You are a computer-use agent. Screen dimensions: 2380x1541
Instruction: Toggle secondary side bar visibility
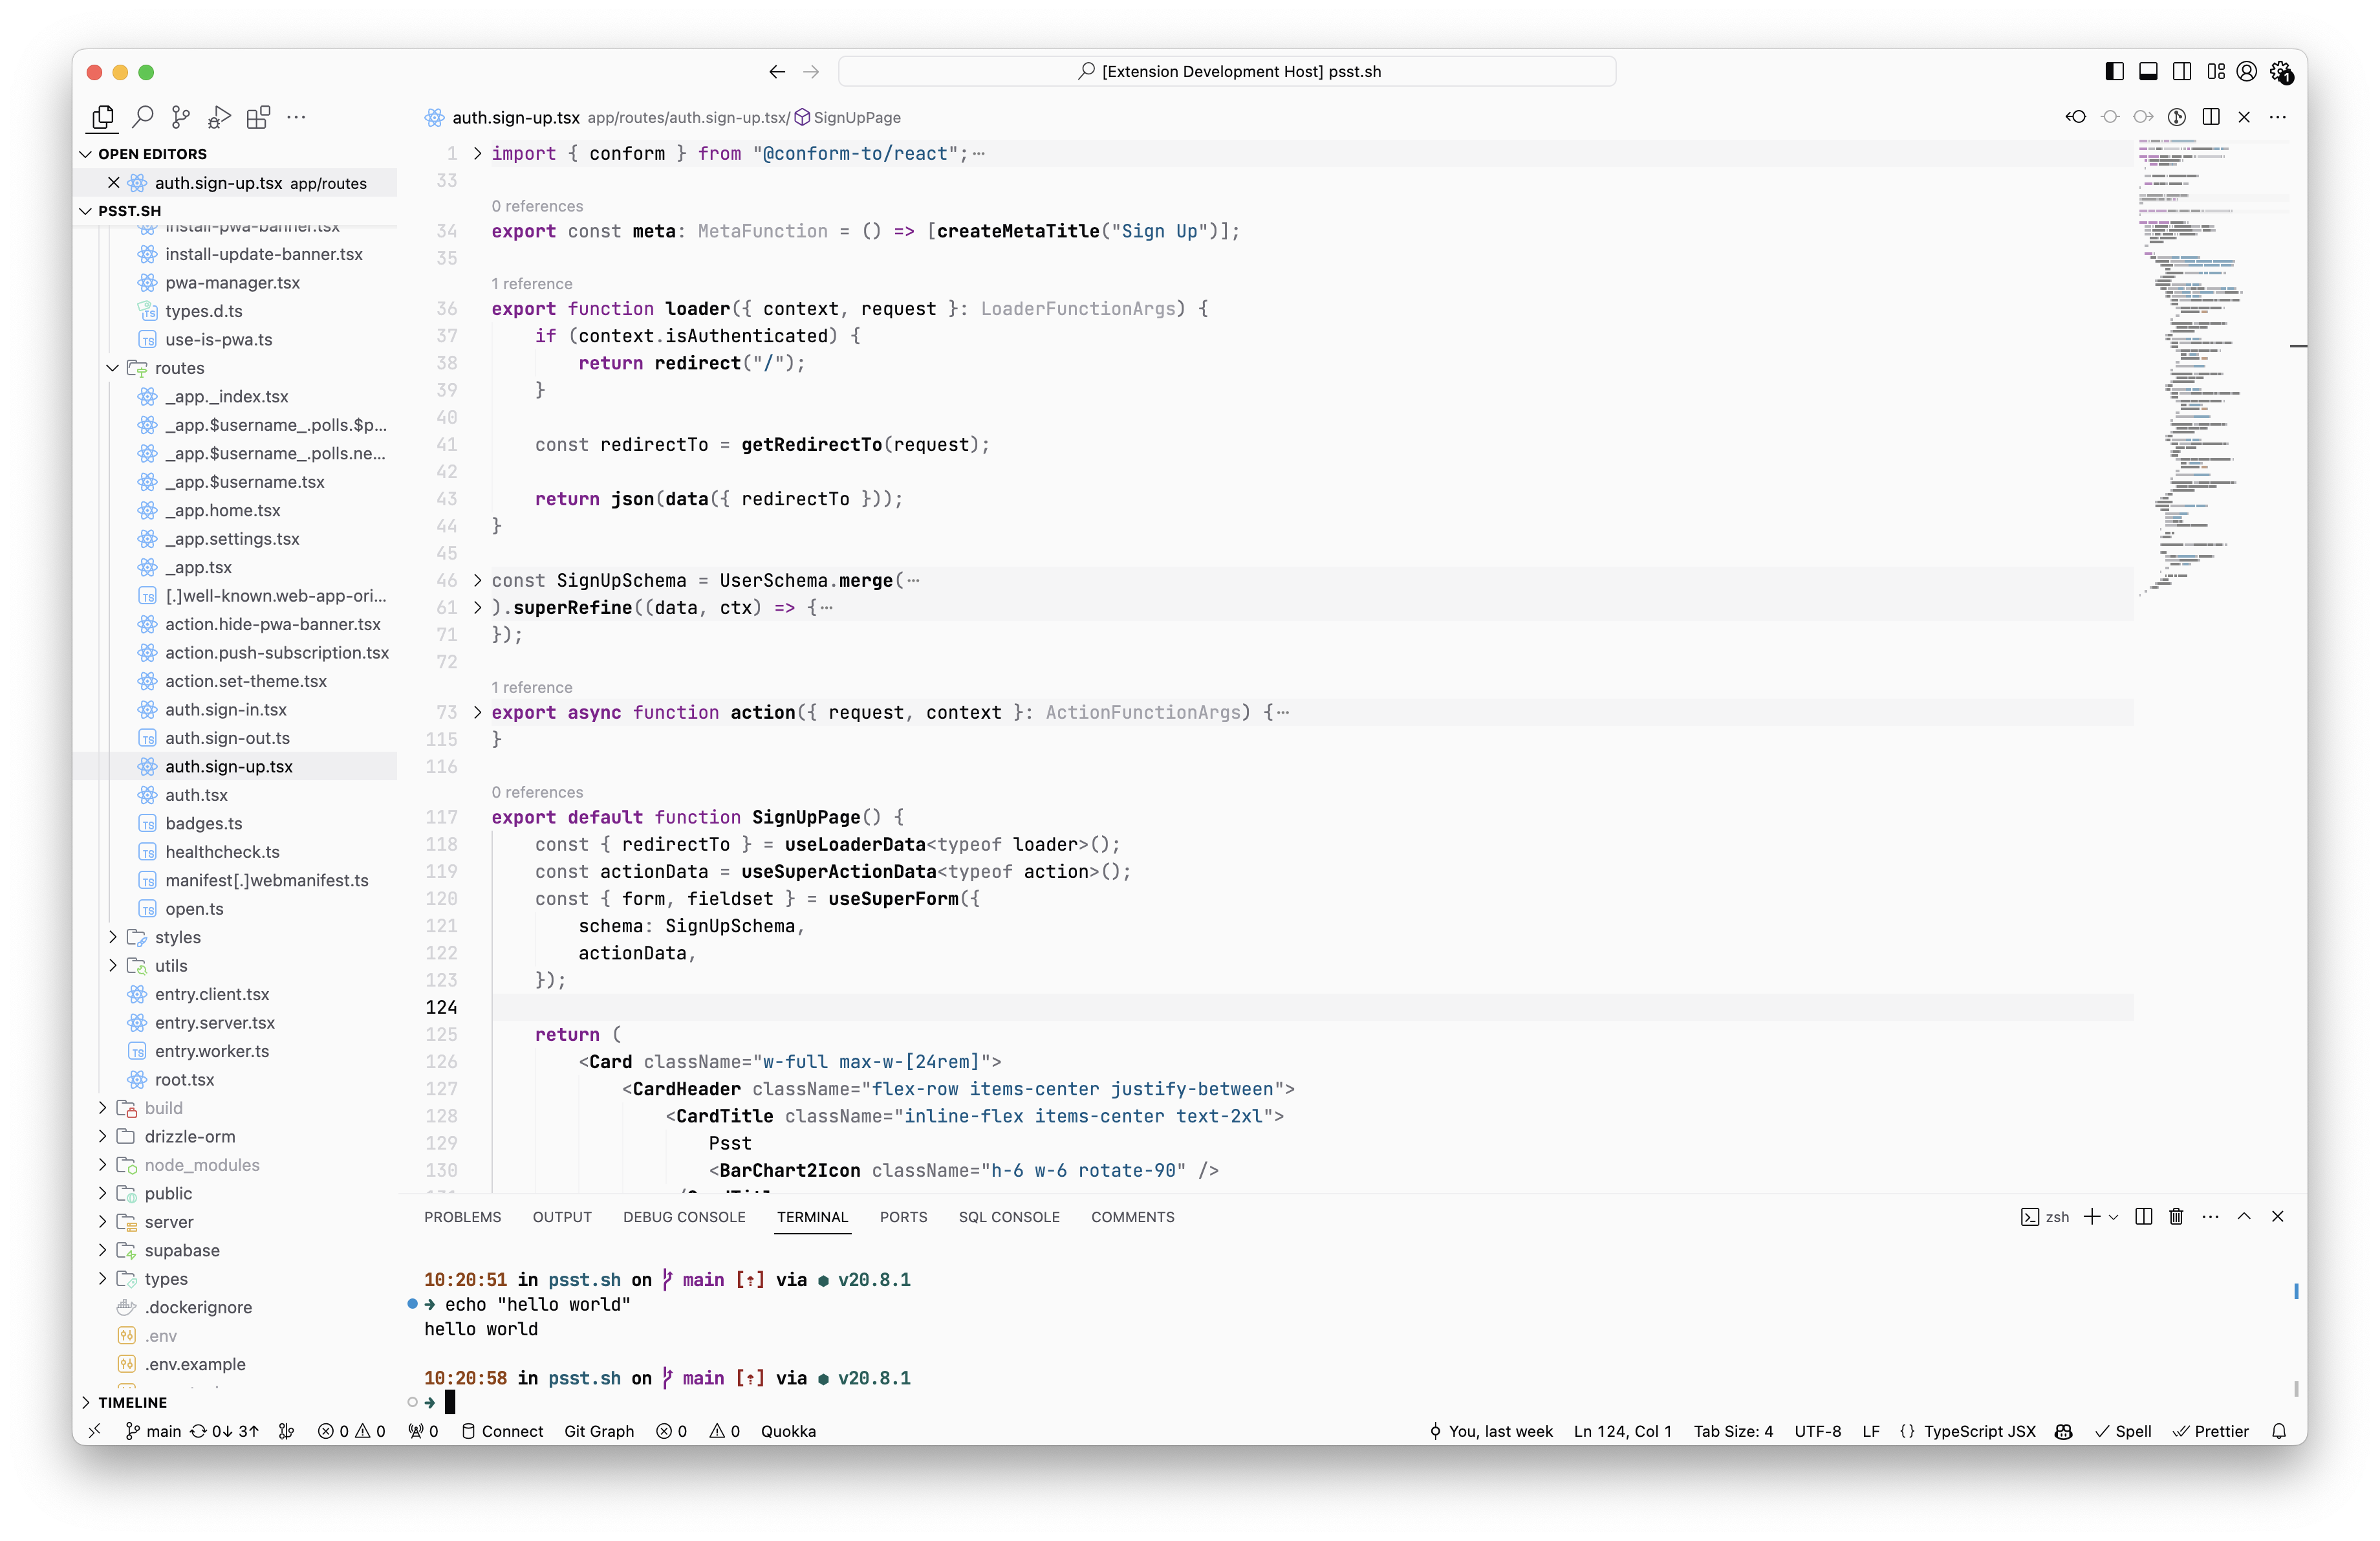pyautogui.click(x=2182, y=71)
